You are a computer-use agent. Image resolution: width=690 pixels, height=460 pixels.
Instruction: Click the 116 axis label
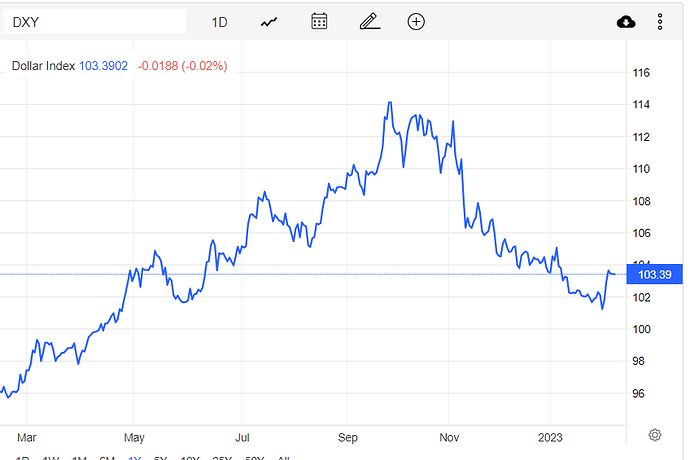pyautogui.click(x=641, y=73)
